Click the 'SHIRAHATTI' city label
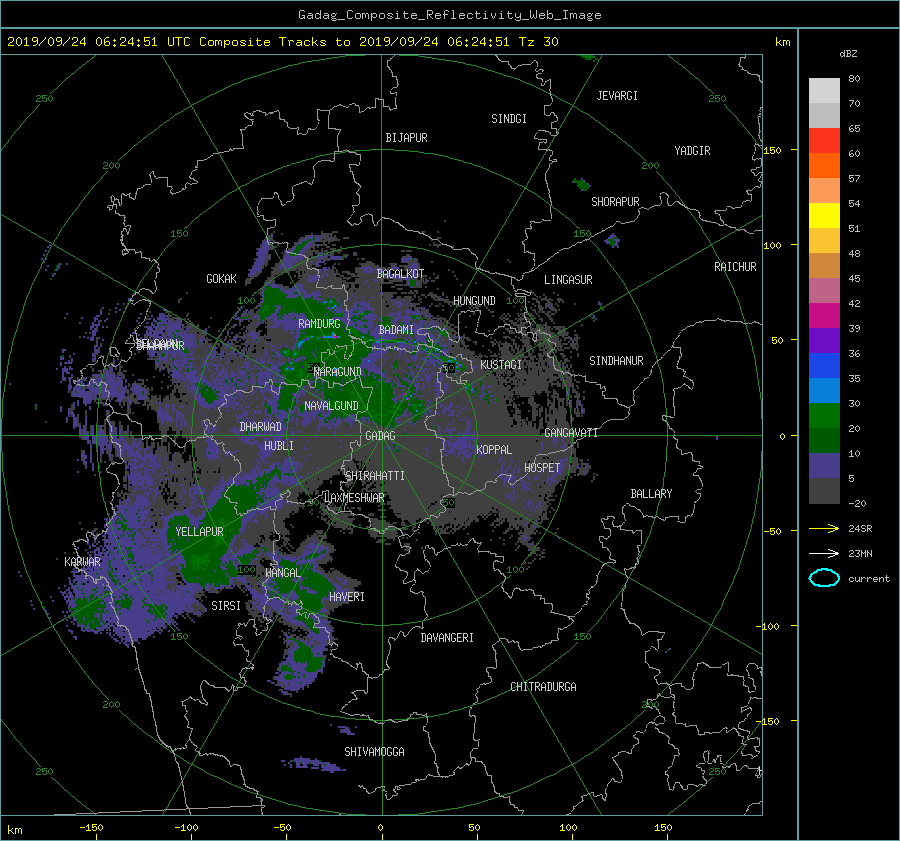The width and height of the screenshot is (900, 841). 375,476
